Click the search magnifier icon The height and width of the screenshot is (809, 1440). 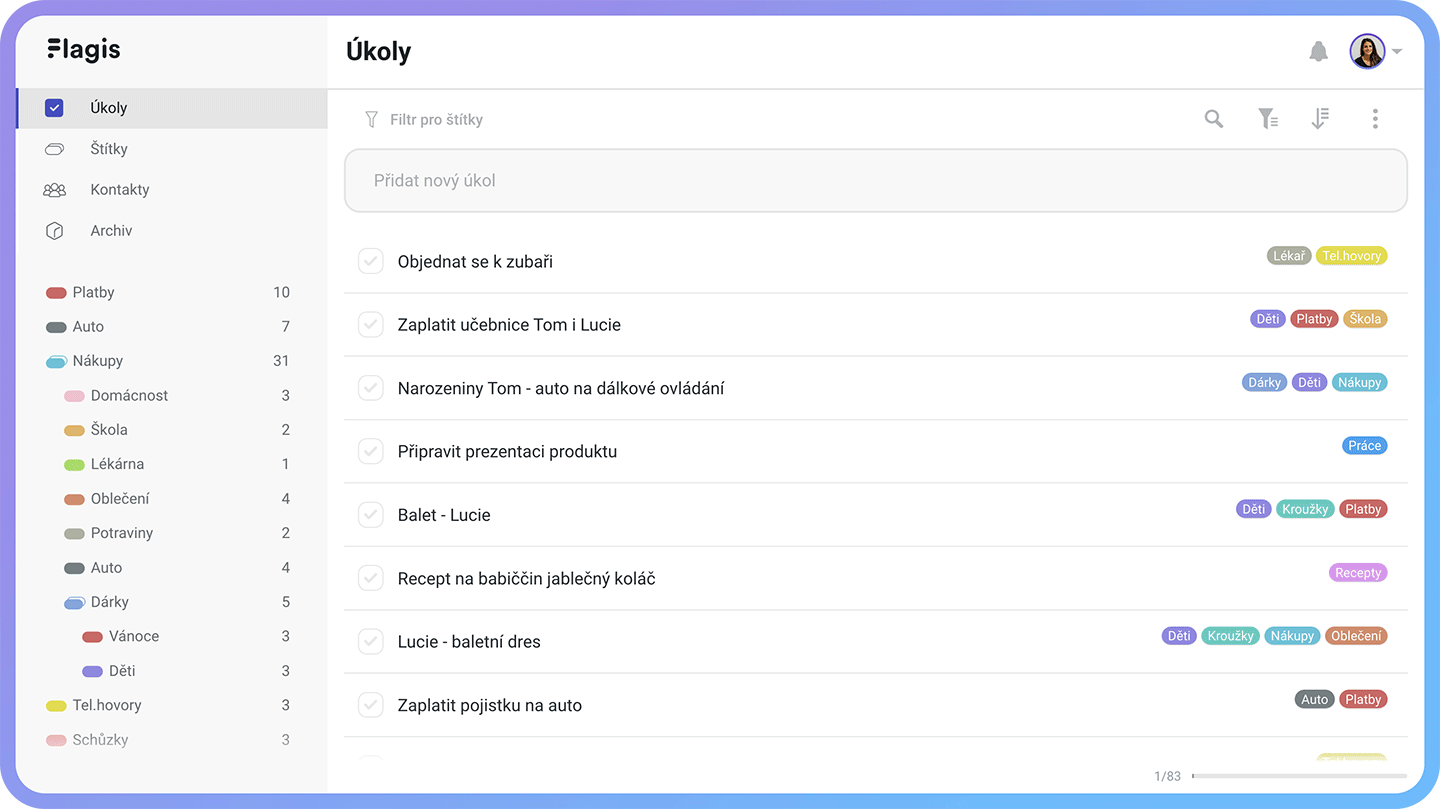pyautogui.click(x=1214, y=119)
